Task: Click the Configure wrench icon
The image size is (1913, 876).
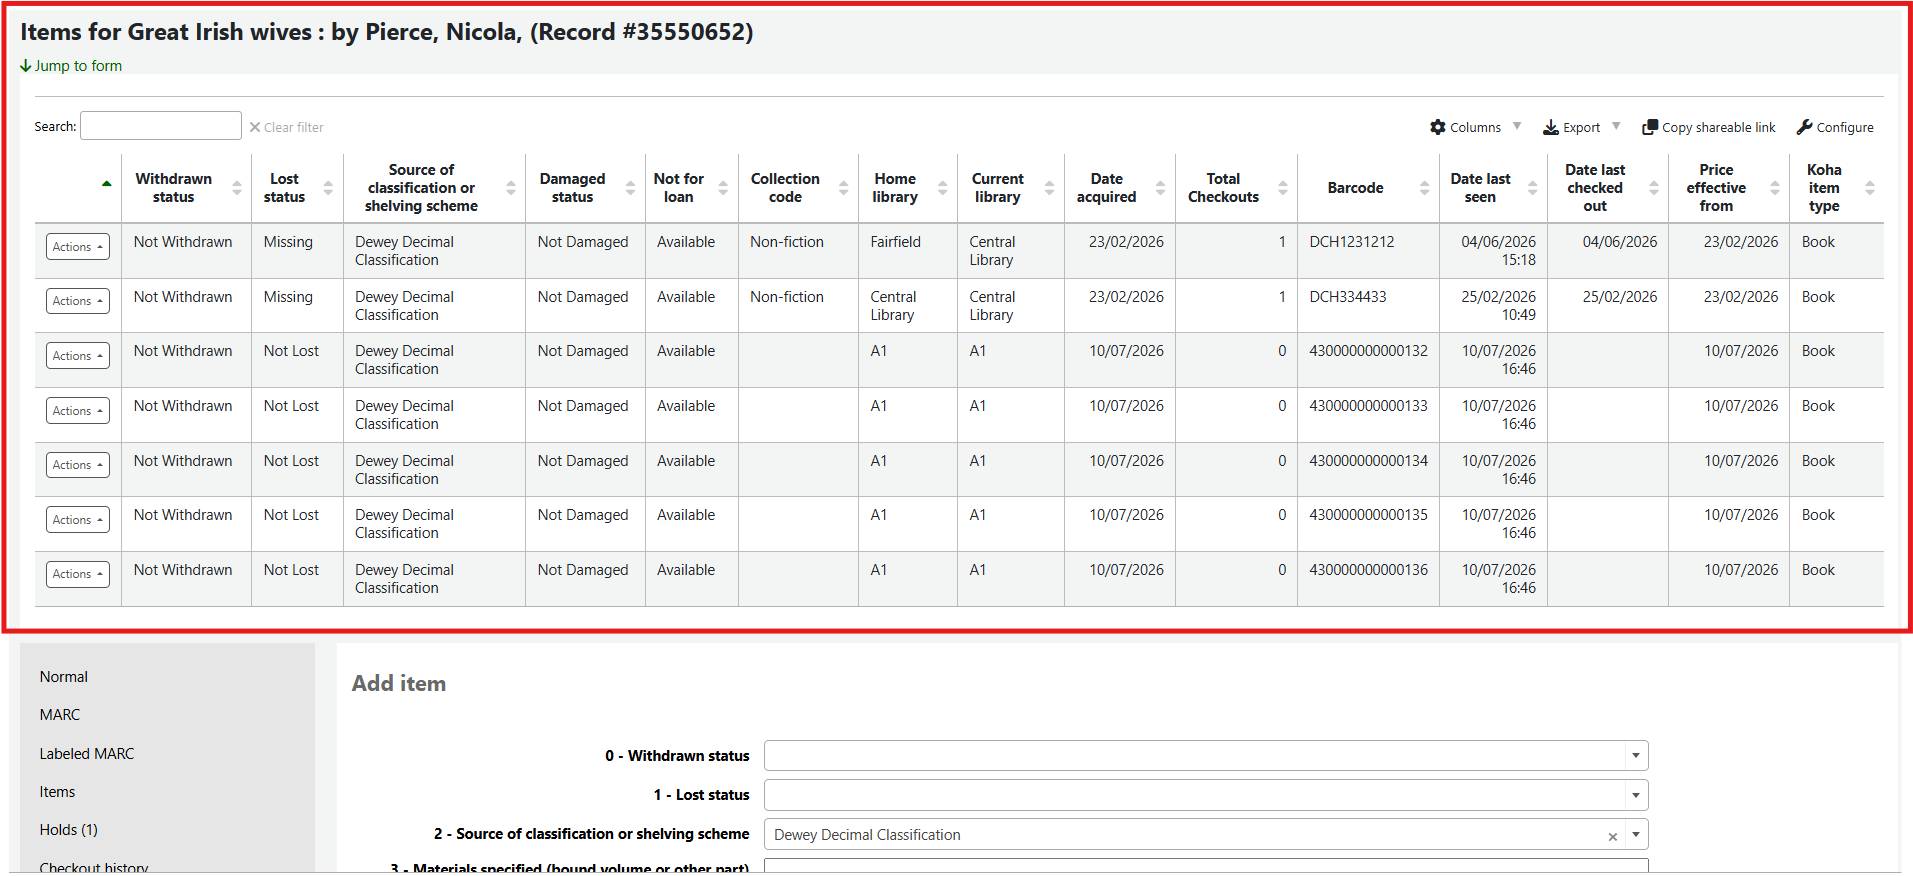Action: 1805,127
